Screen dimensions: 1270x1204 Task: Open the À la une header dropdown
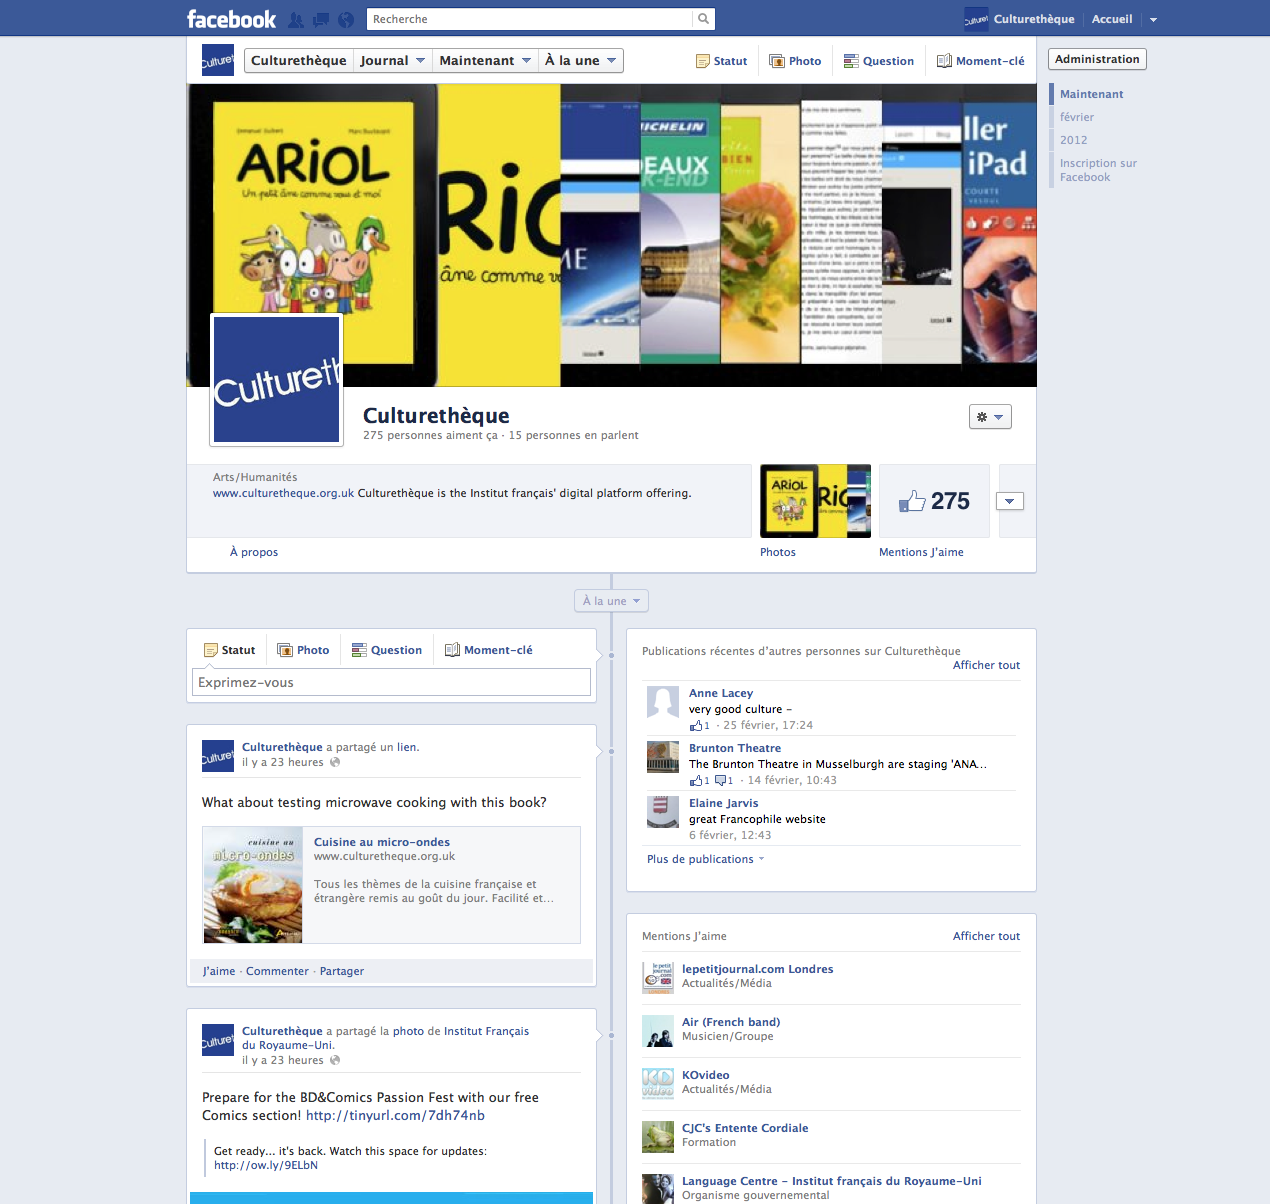coord(580,60)
